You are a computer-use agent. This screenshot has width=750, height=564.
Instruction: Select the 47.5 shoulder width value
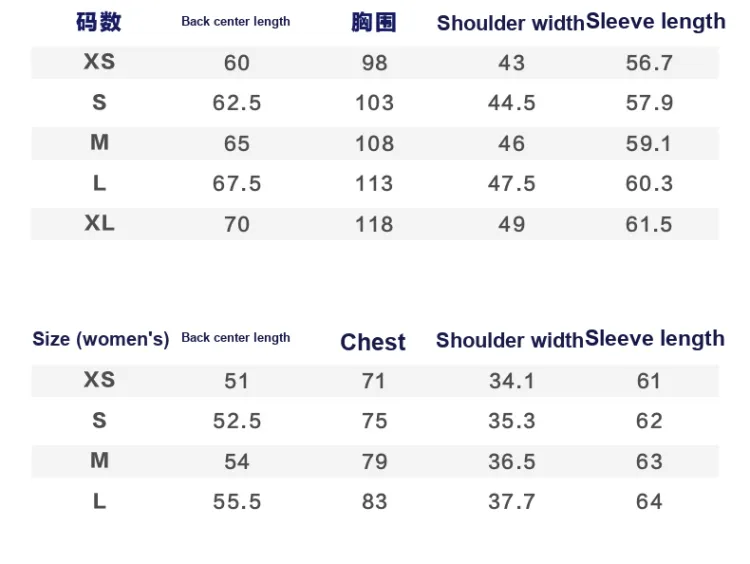coord(511,184)
